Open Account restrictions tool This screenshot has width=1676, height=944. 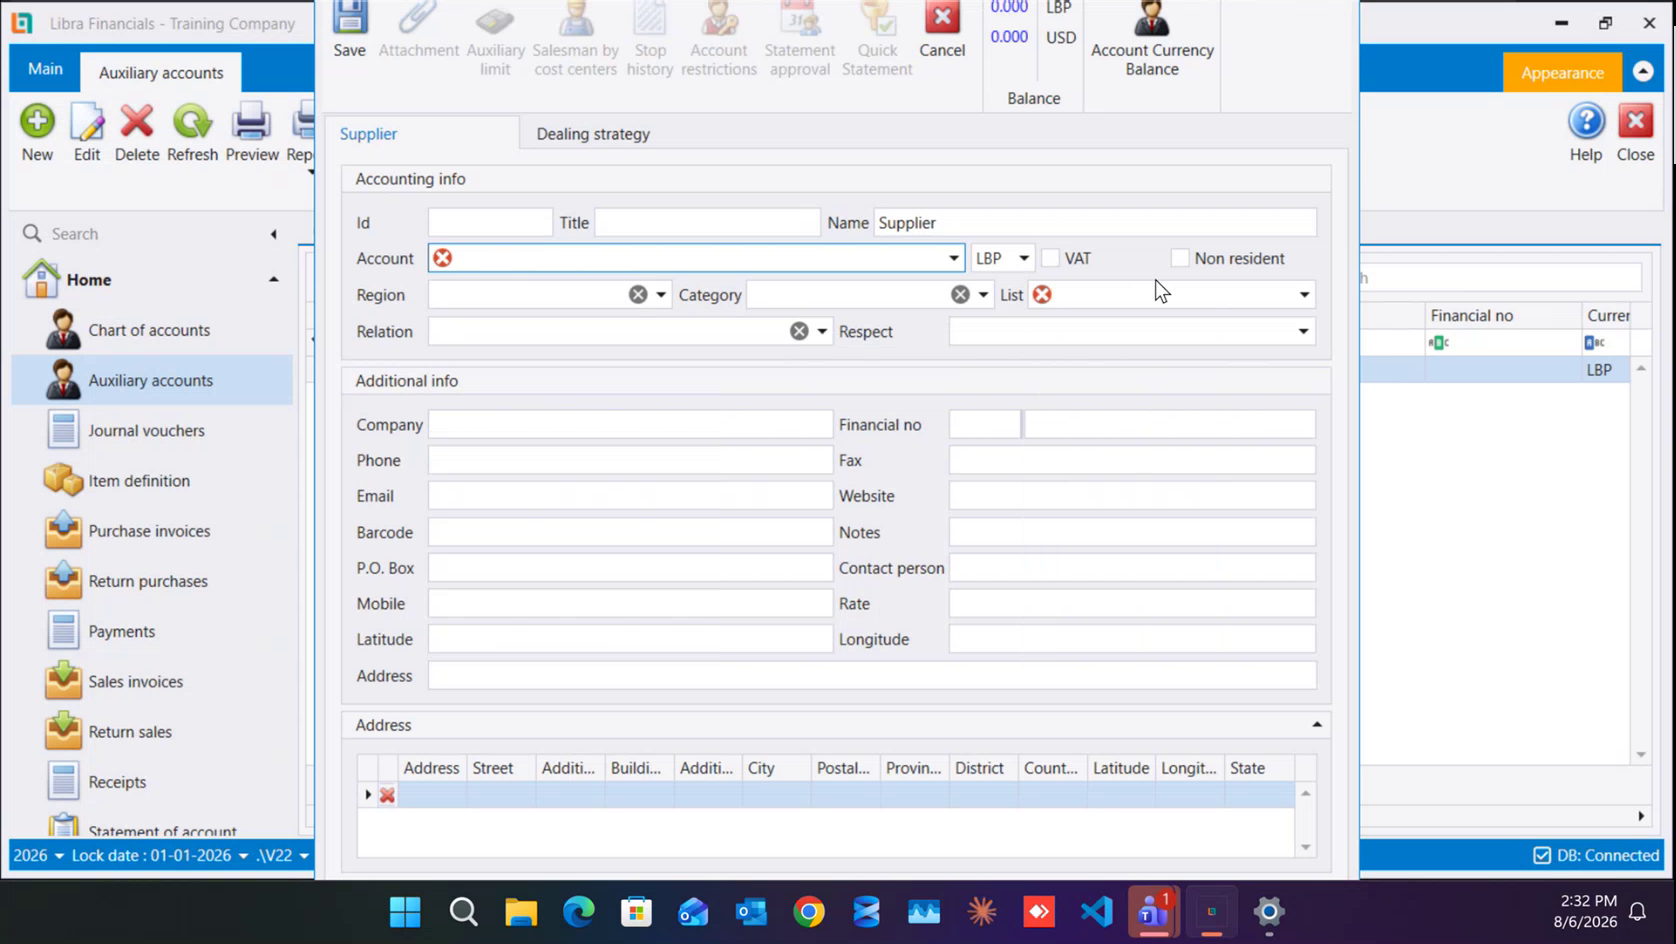[x=719, y=40]
